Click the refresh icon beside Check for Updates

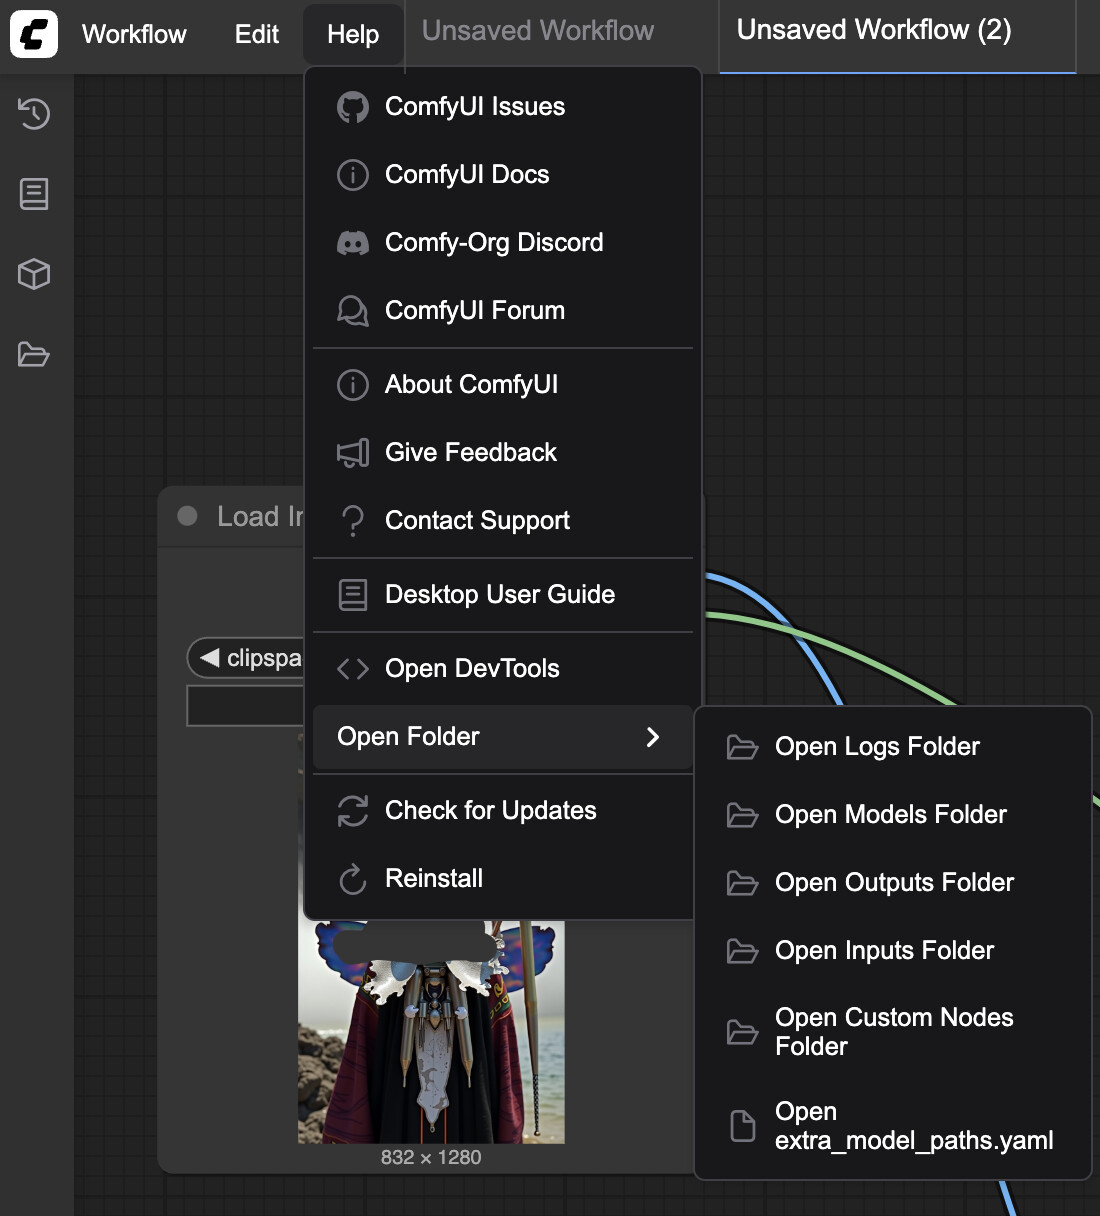[x=353, y=811]
